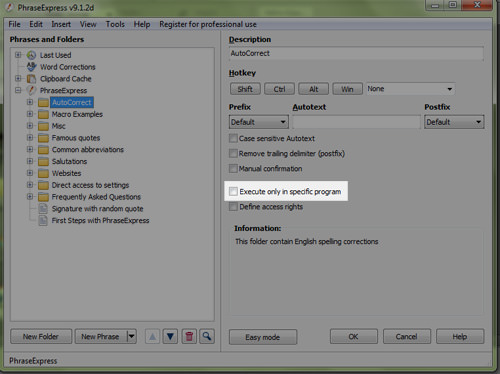
Task: Toggle the Win hotkey modifier
Action: (347, 89)
